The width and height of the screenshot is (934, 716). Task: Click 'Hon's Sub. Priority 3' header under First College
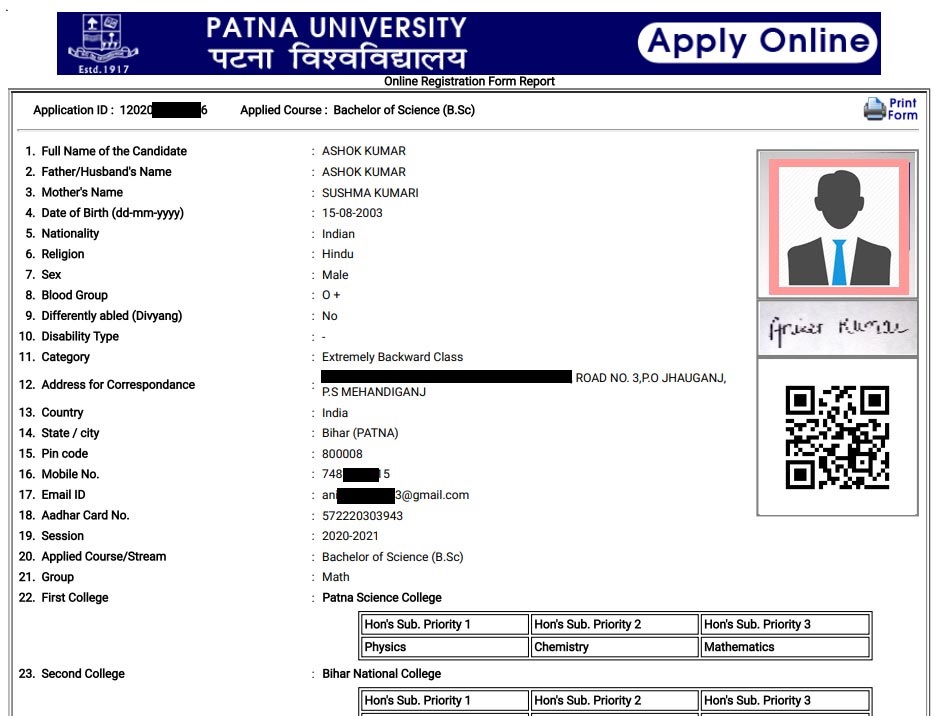(785, 624)
